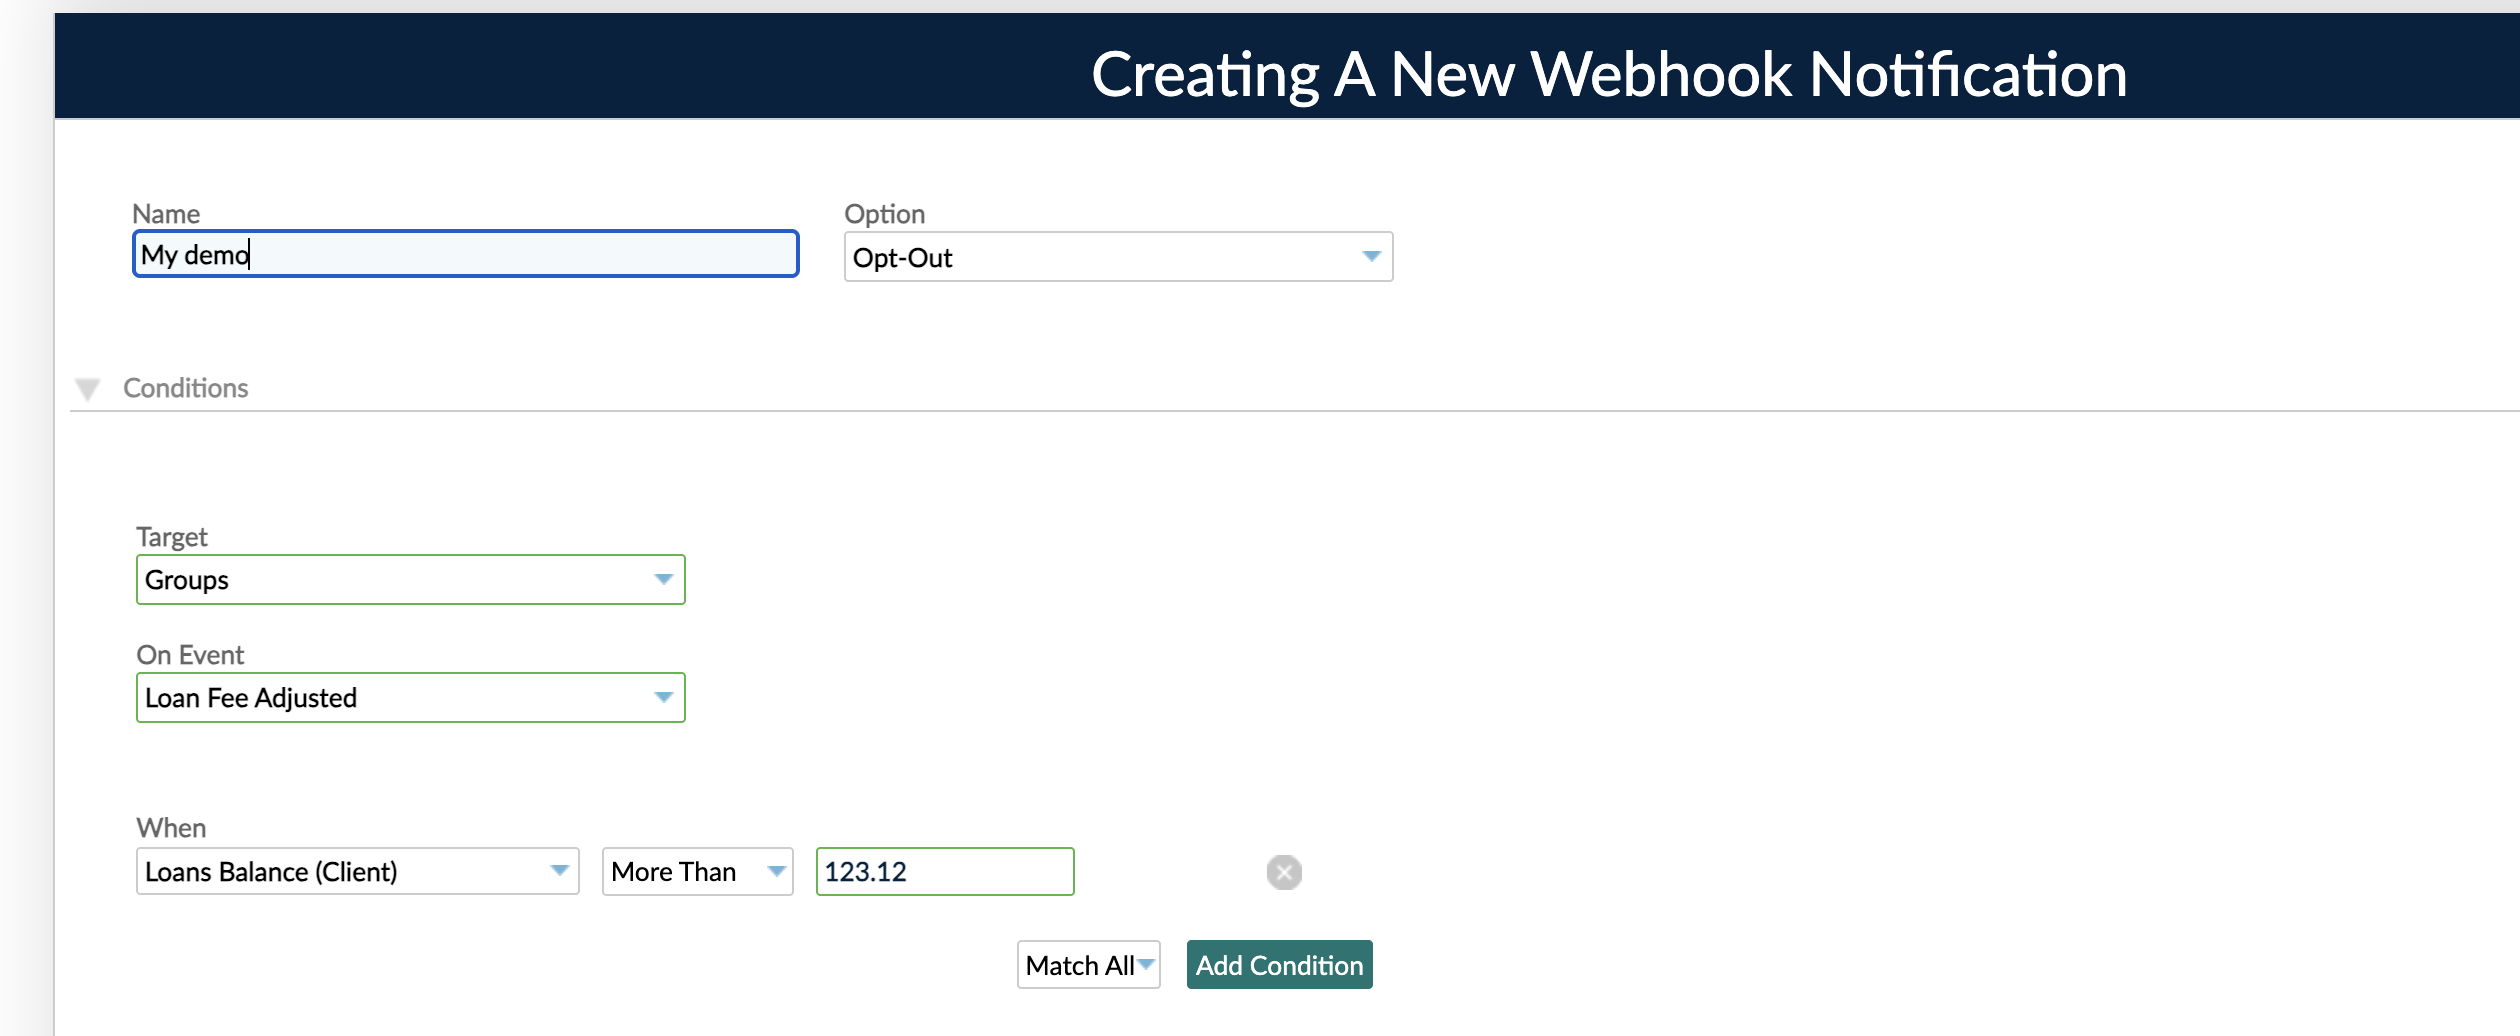Click the Conditions section label
Screen dimensions: 2520x1036
(185, 388)
